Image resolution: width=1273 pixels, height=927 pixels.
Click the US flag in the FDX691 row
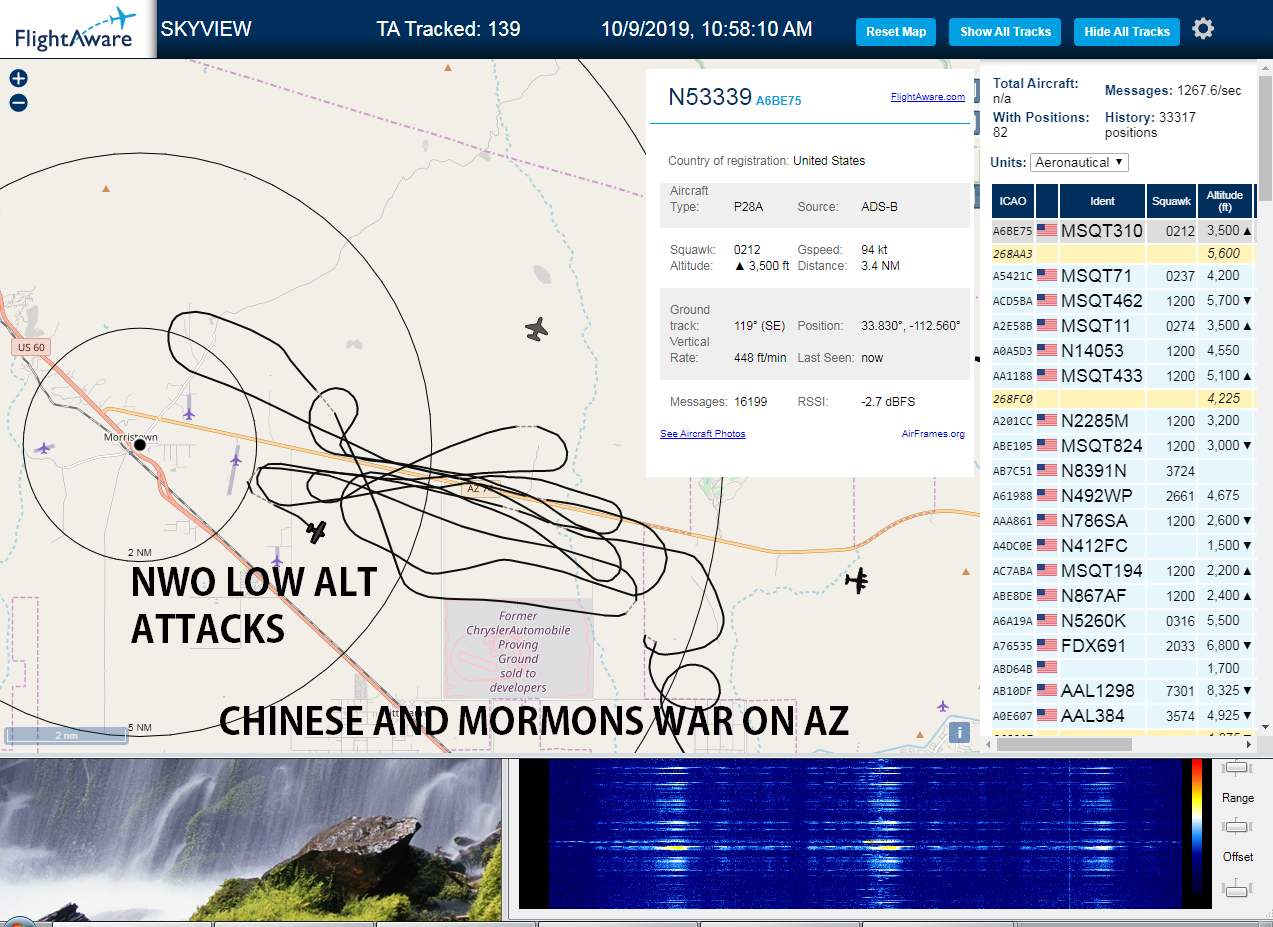click(x=1047, y=645)
